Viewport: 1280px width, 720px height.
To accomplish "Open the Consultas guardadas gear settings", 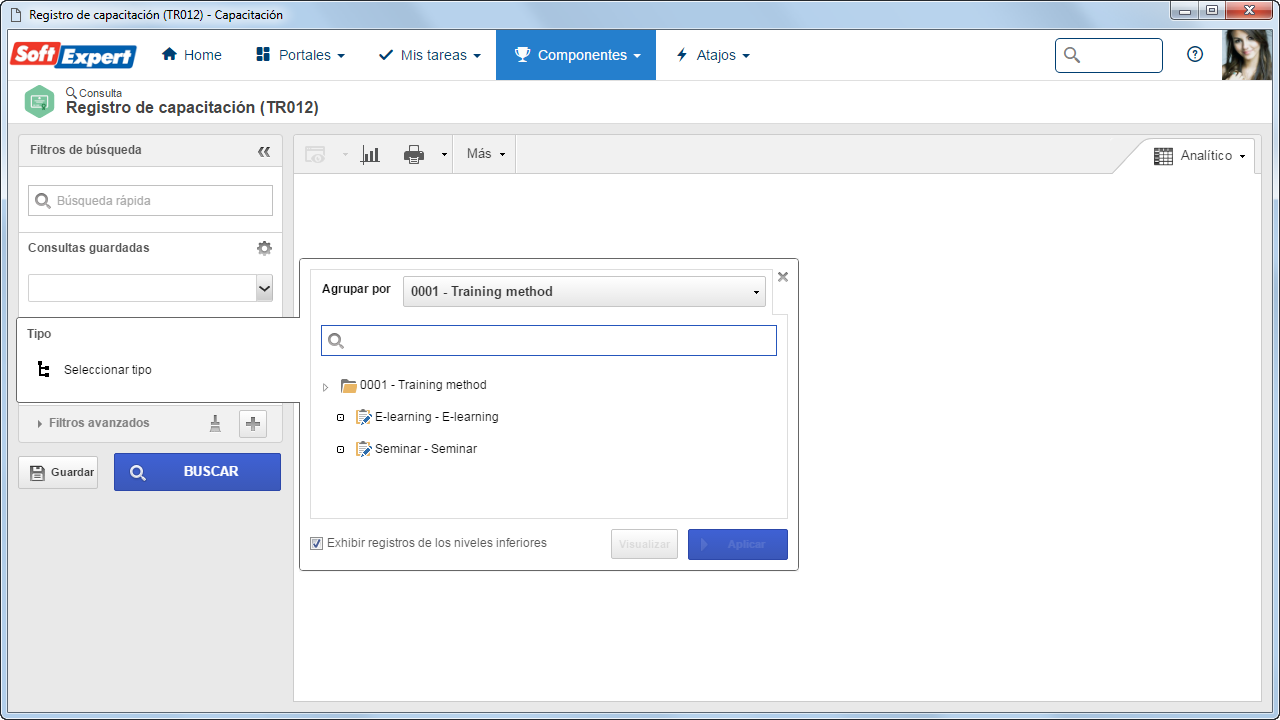I will tap(264, 248).
